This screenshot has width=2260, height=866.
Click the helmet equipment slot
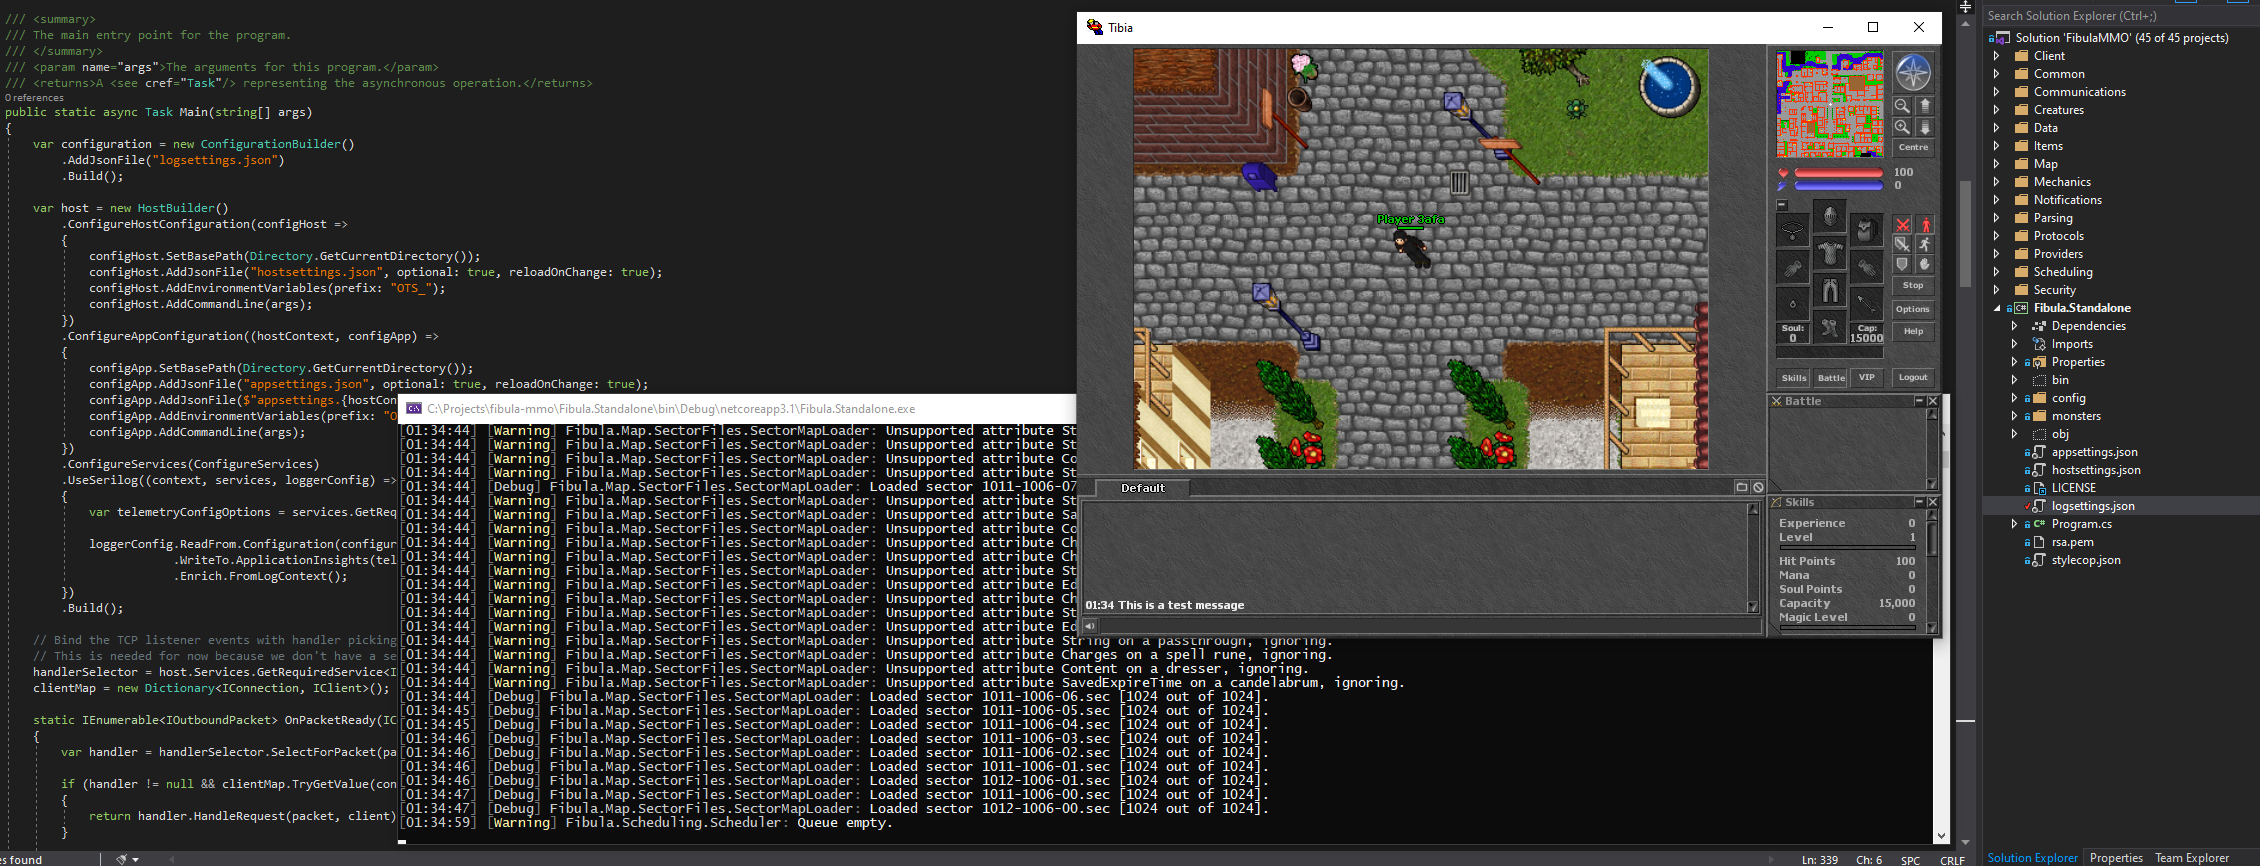(x=1829, y=216)
